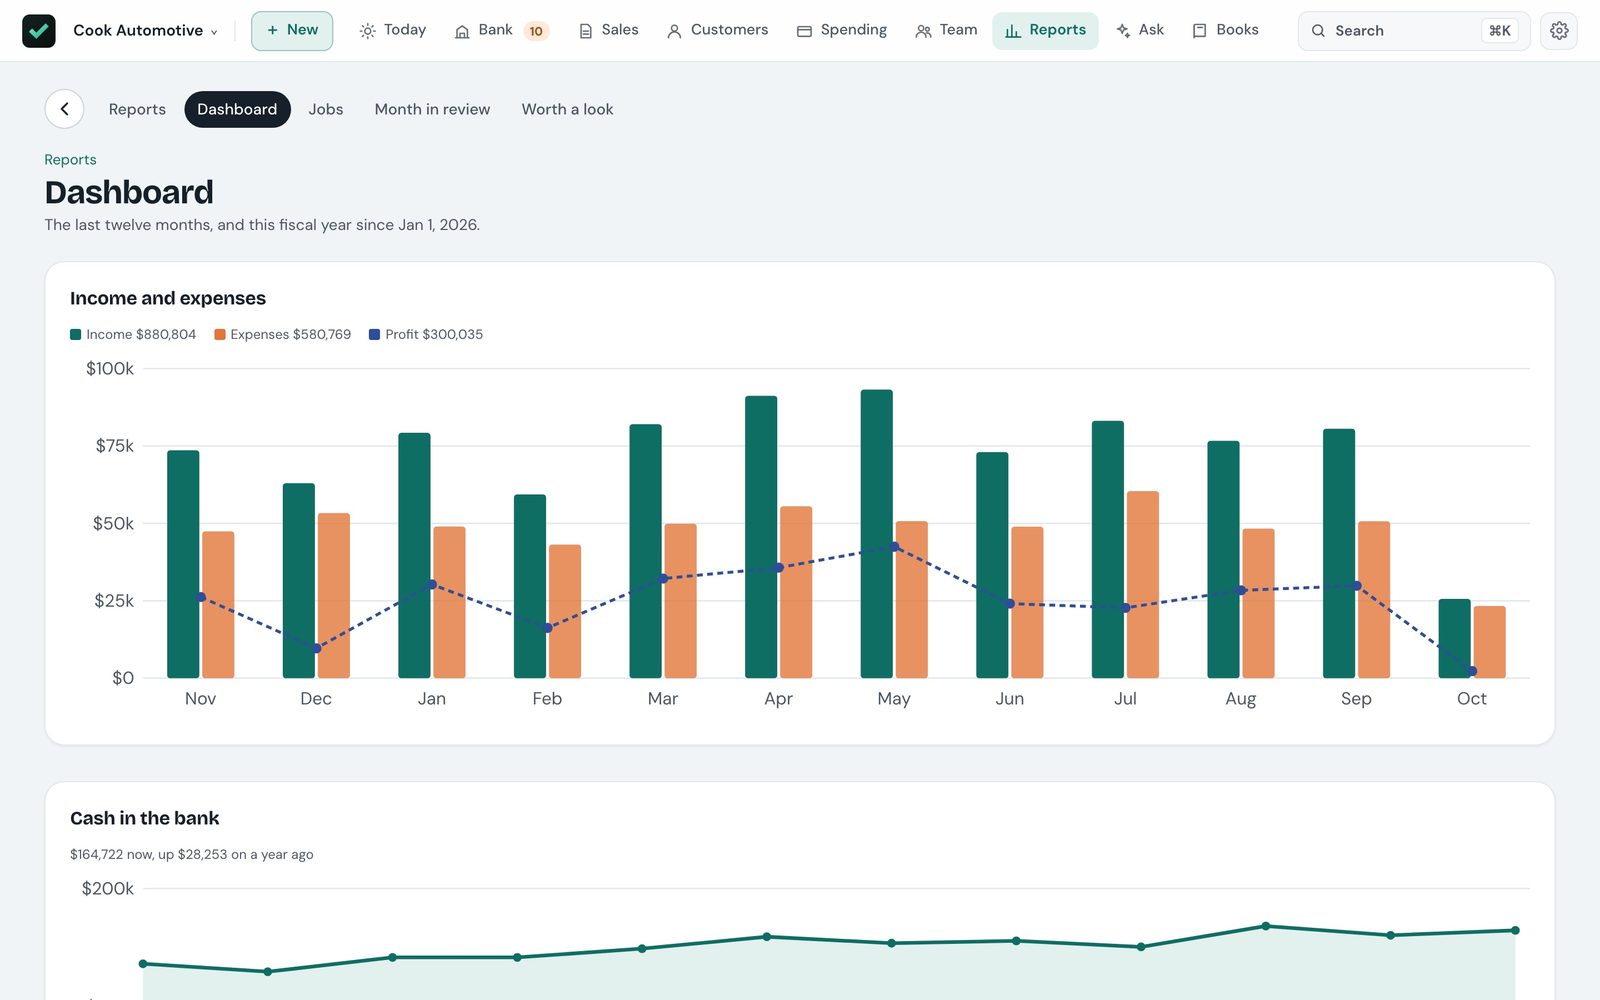Switch to the Jobs tab

pyautogui.click(x=326, y=109)
